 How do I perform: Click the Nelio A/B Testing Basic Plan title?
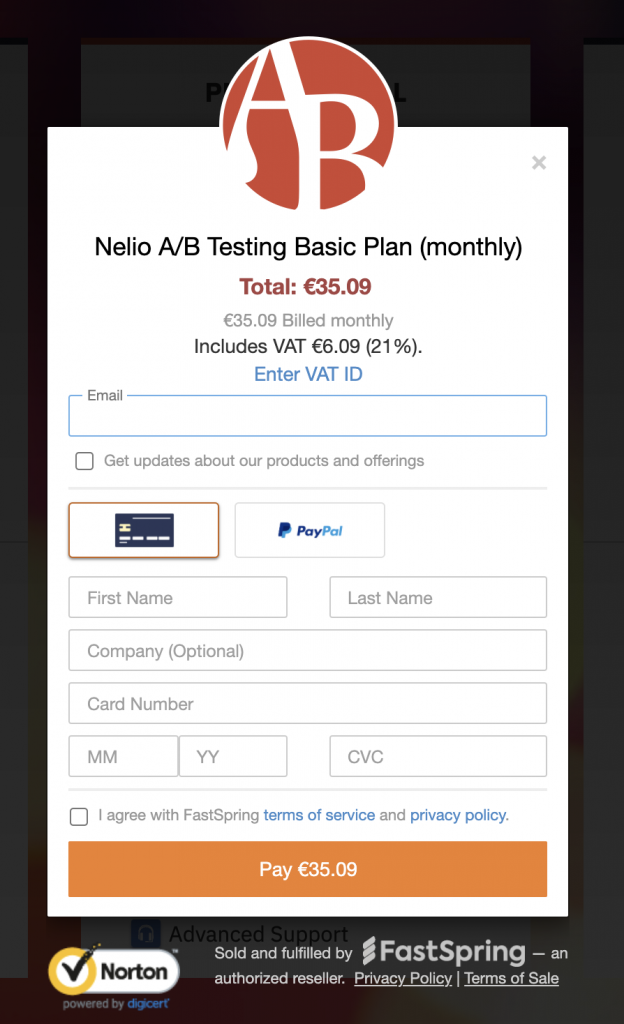[308, 247]
